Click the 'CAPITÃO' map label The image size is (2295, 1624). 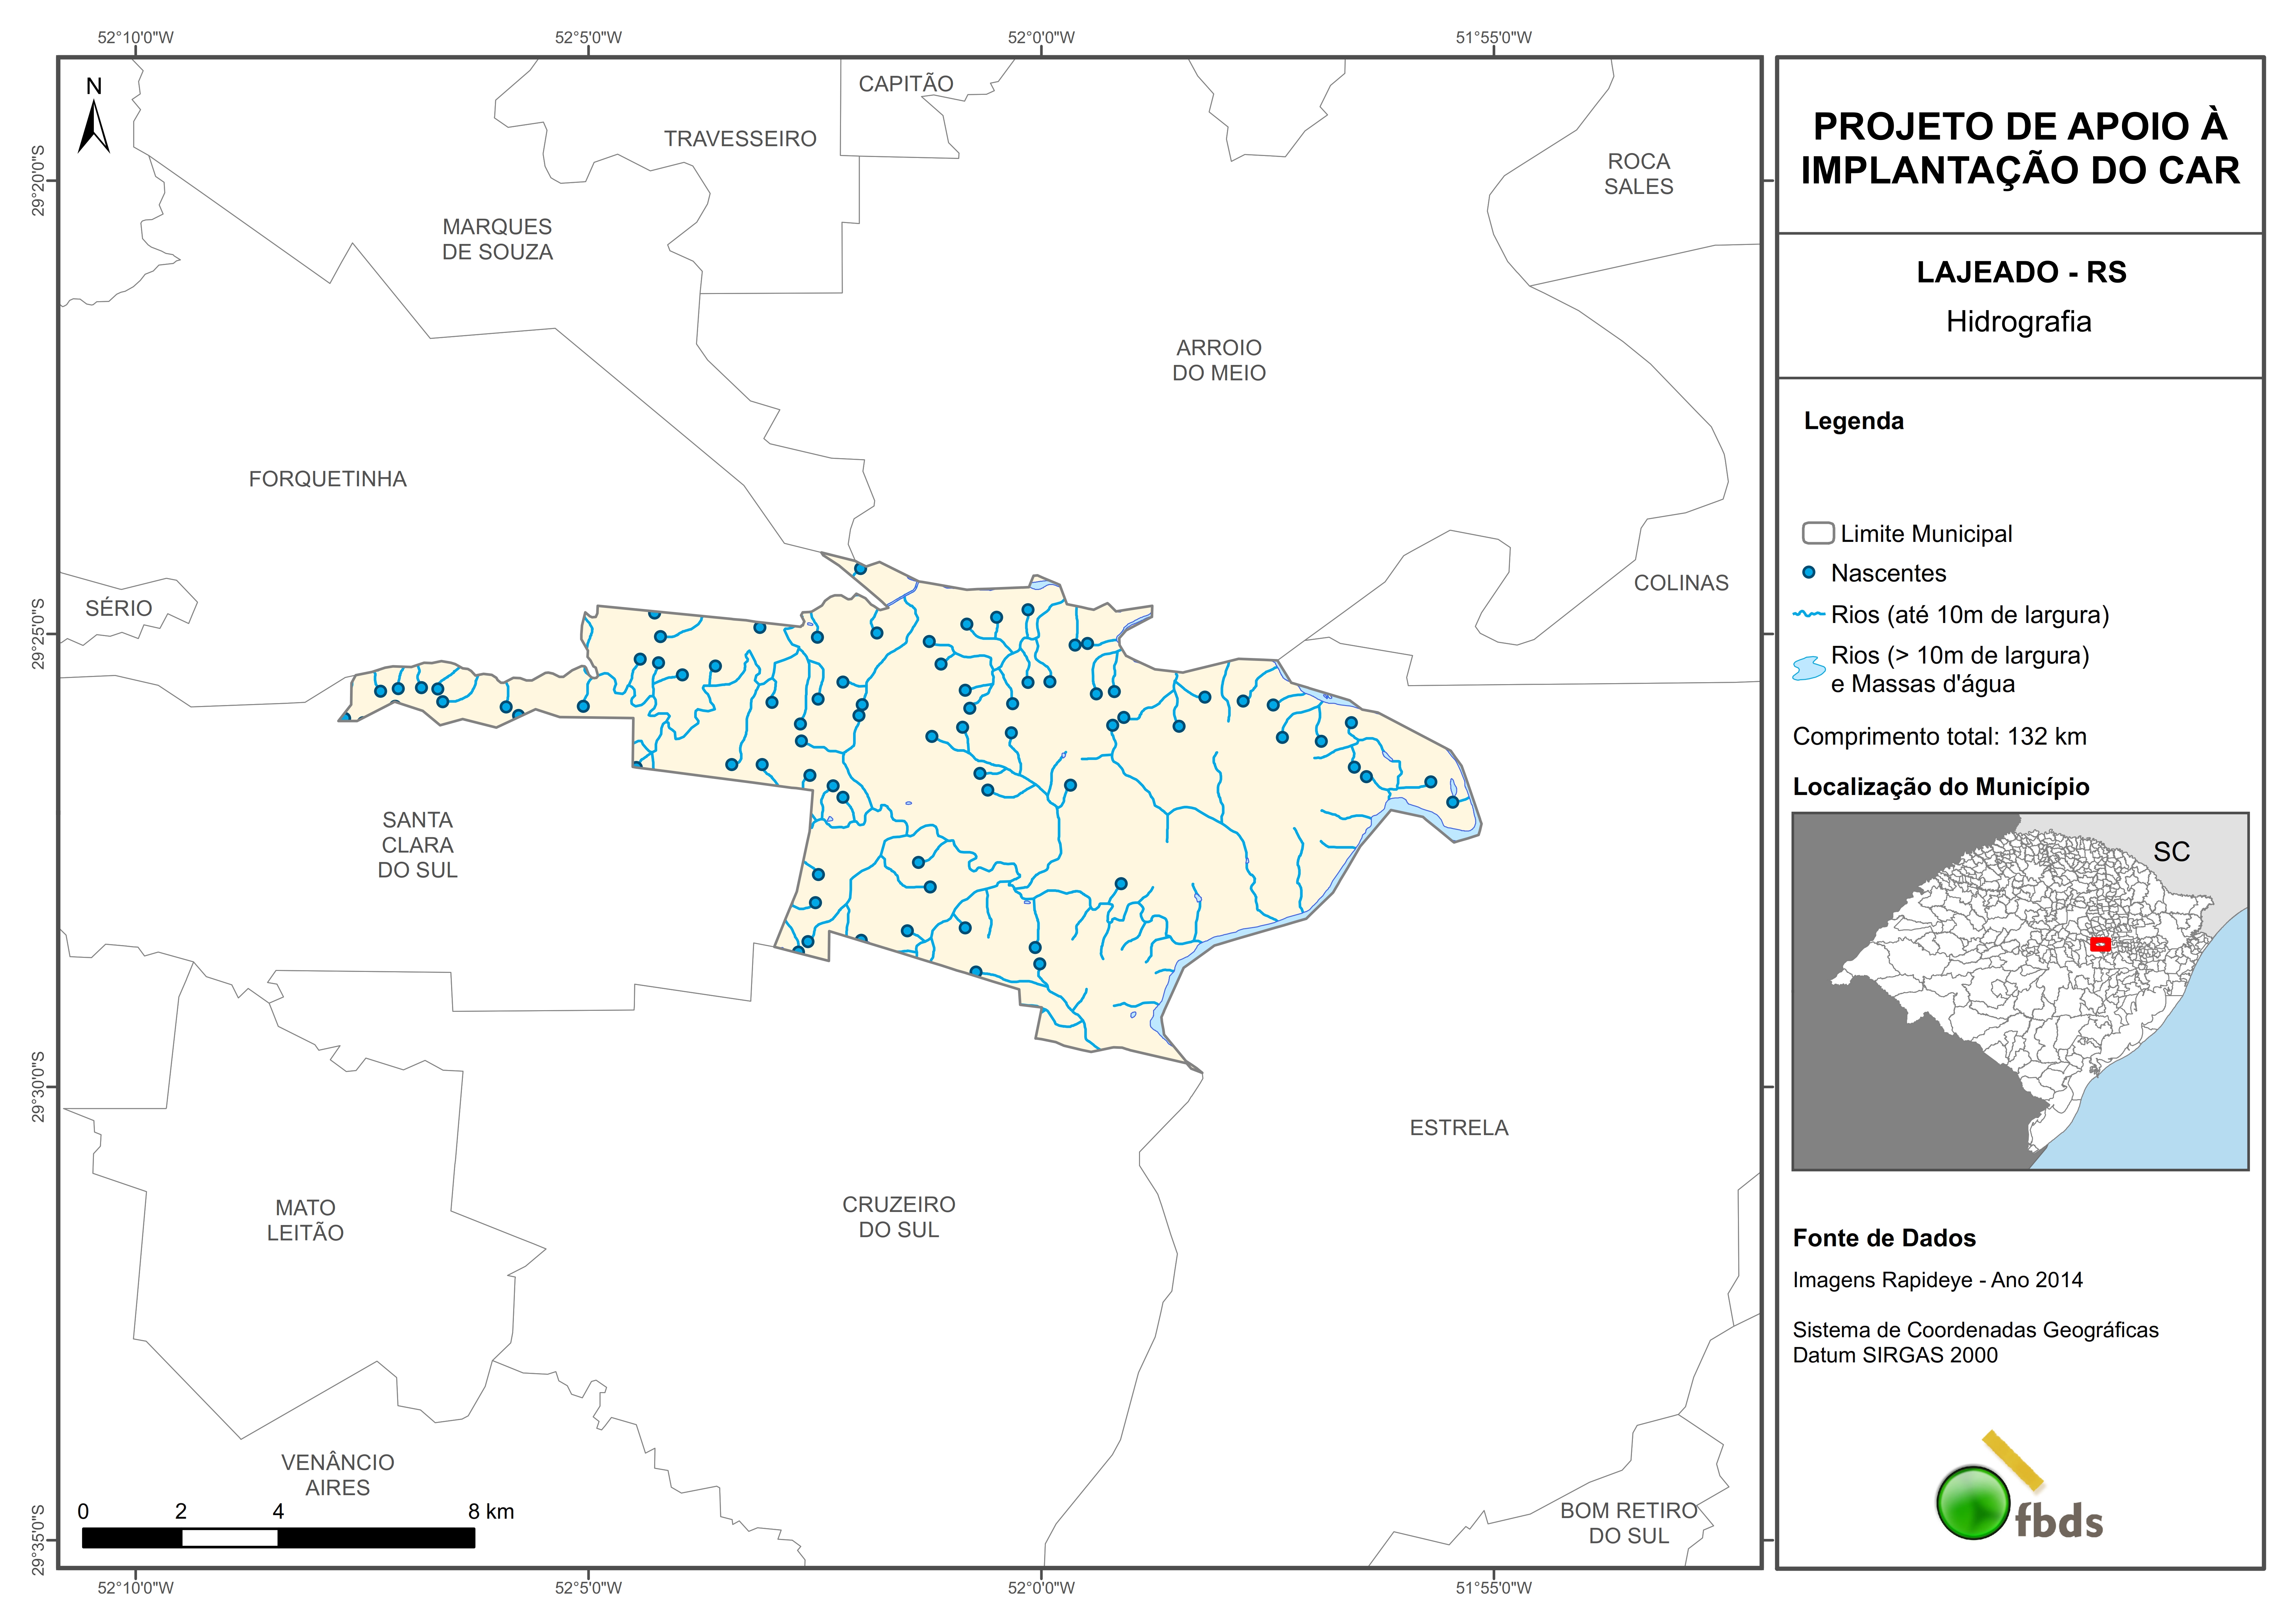click(x=906, y=84)
